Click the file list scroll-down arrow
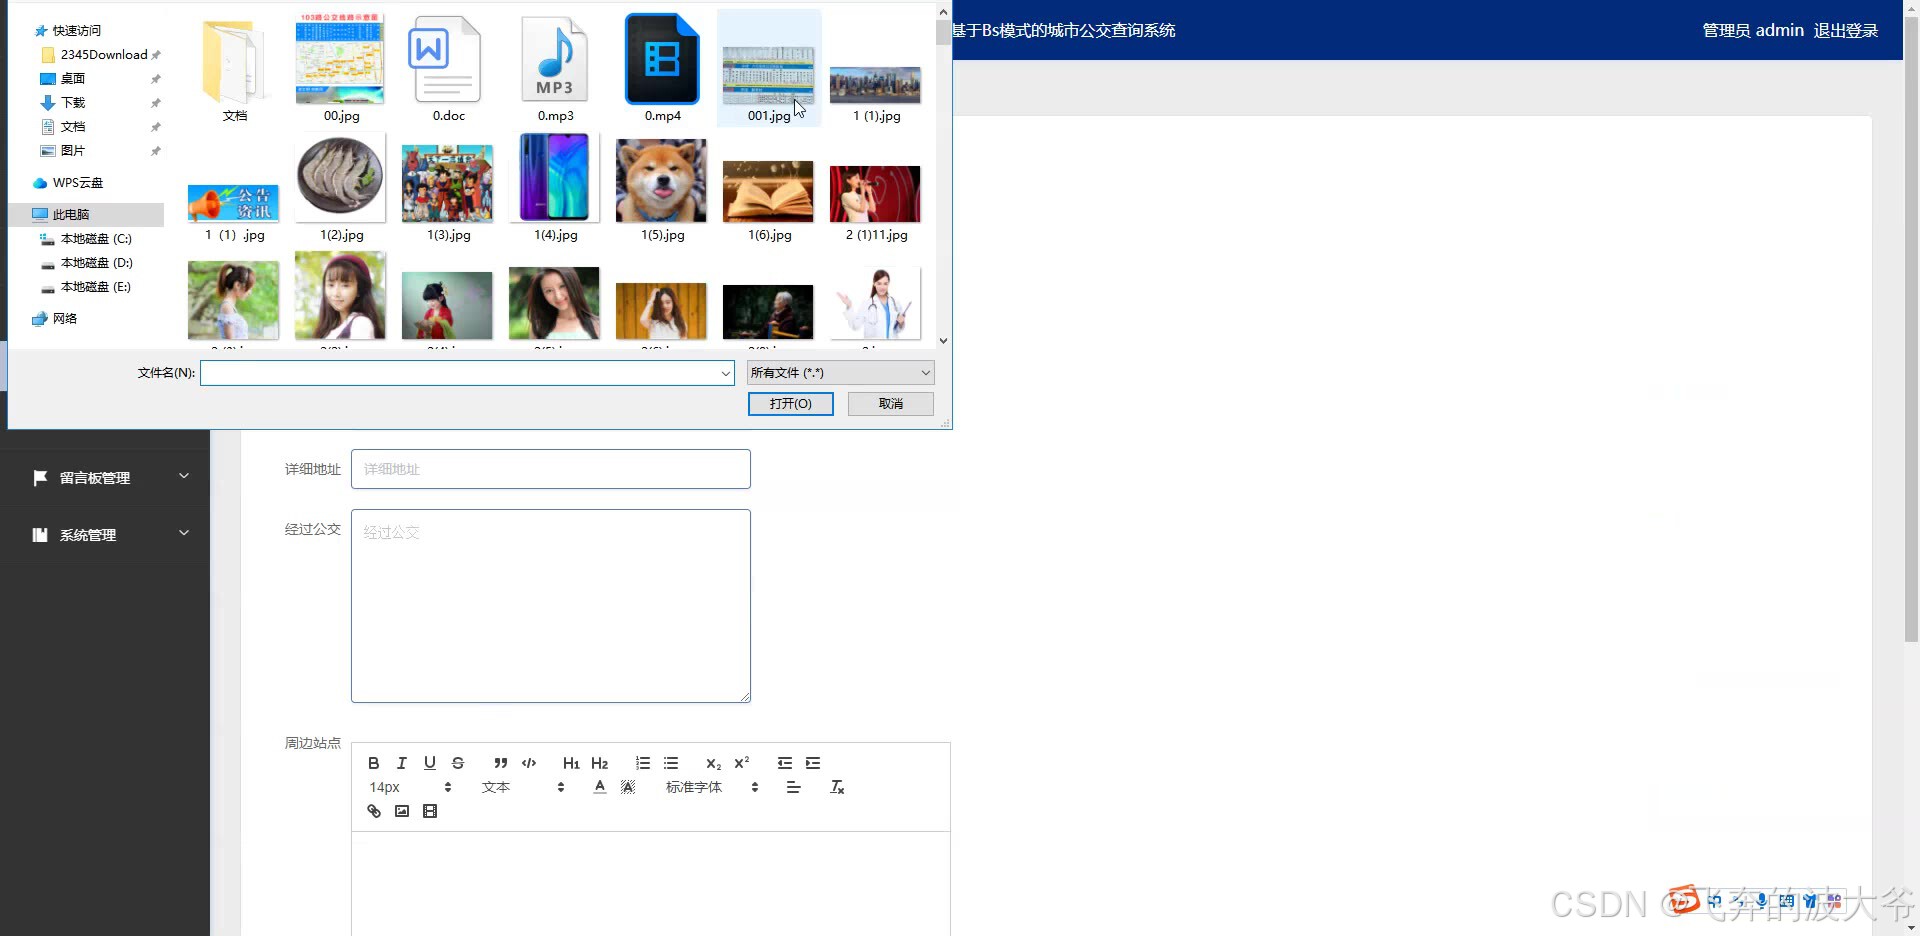Screen dimensions: 1920x936 (x=943, y=341)
